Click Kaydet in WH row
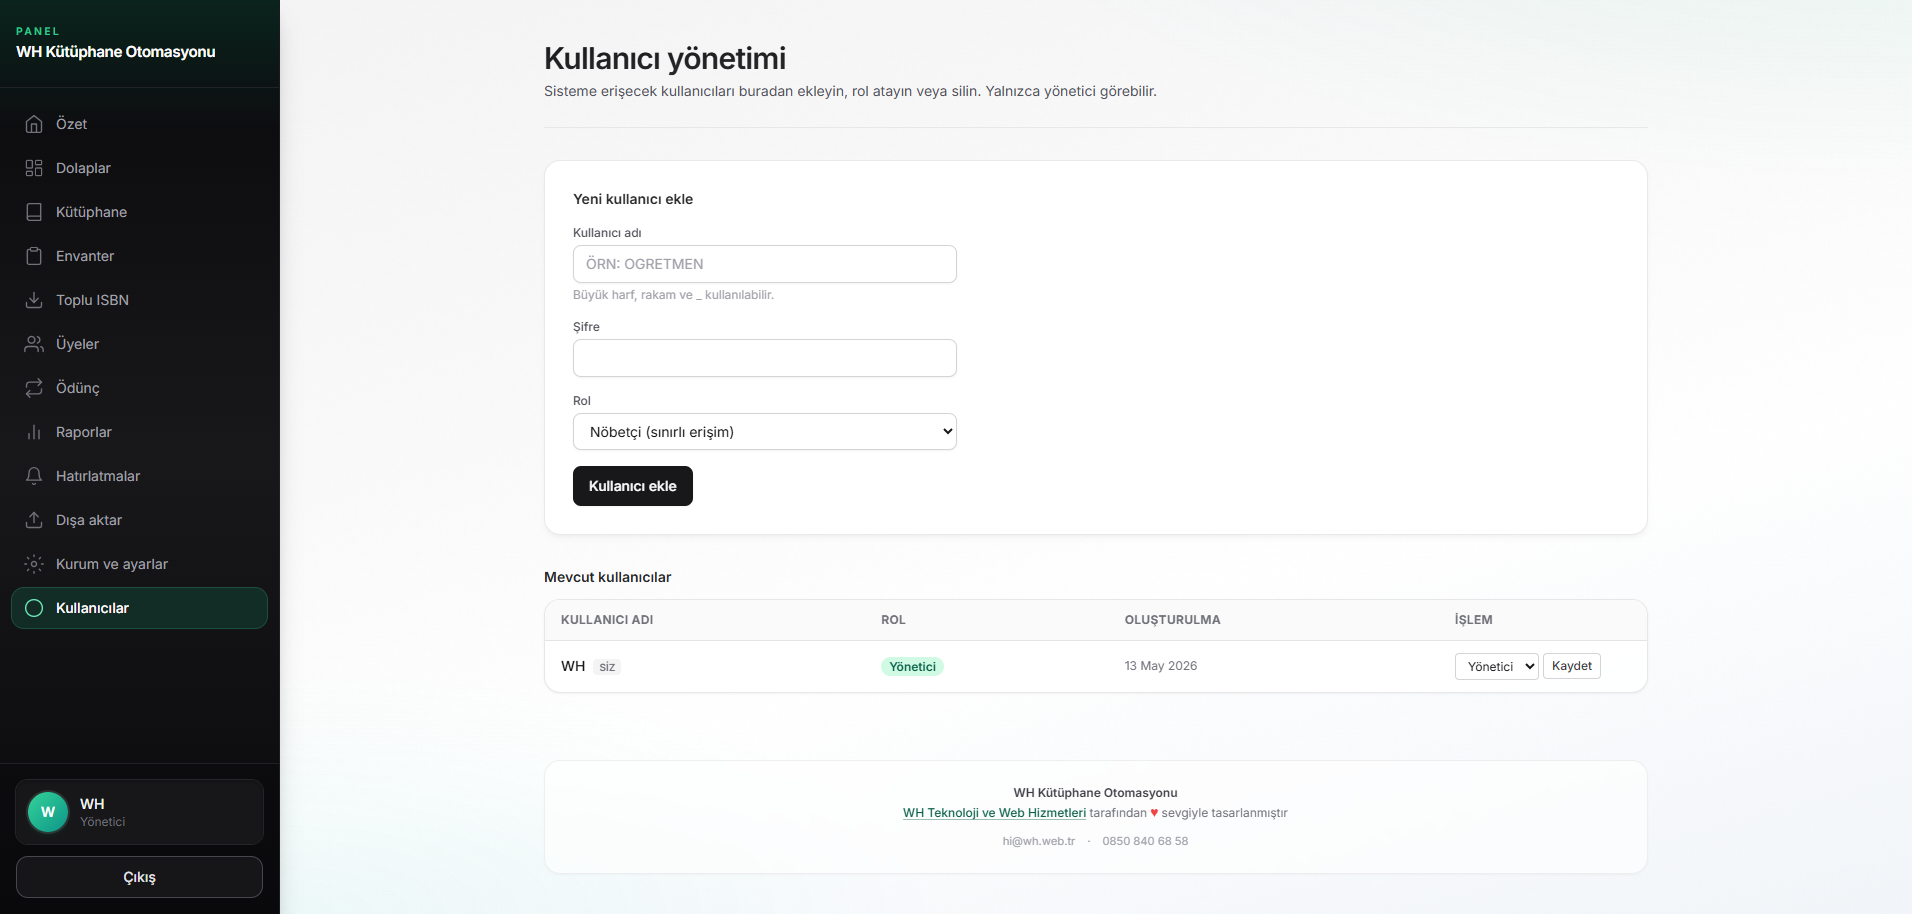Image resolution: width=1912 pixels, height=914 pixels. (1572, 666)
